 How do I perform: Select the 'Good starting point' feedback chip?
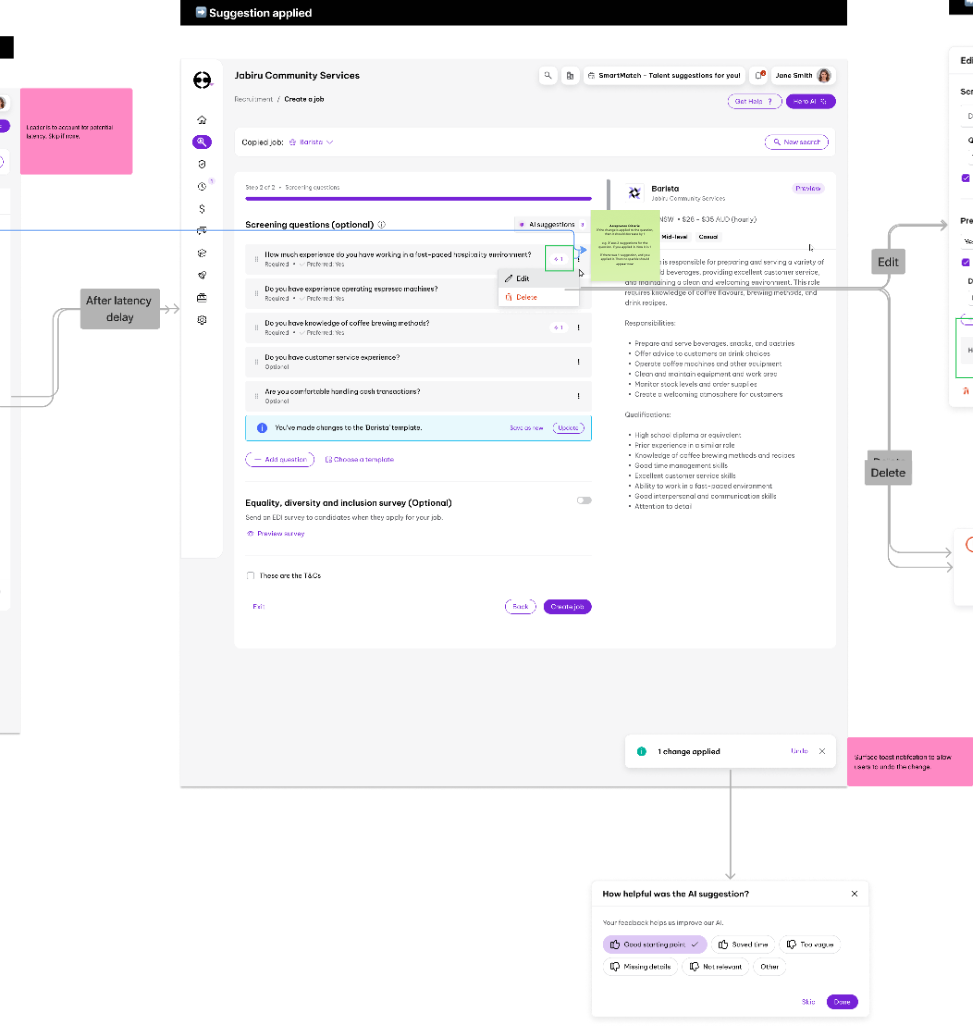pos(655,944)
